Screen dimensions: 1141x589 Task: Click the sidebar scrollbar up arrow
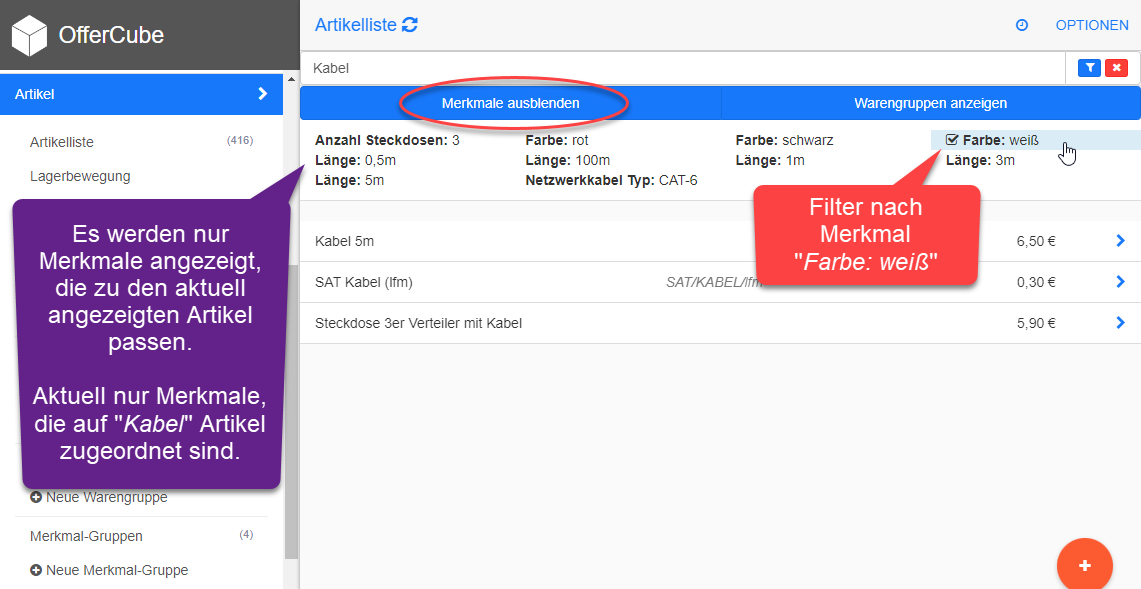click(291, 79)
